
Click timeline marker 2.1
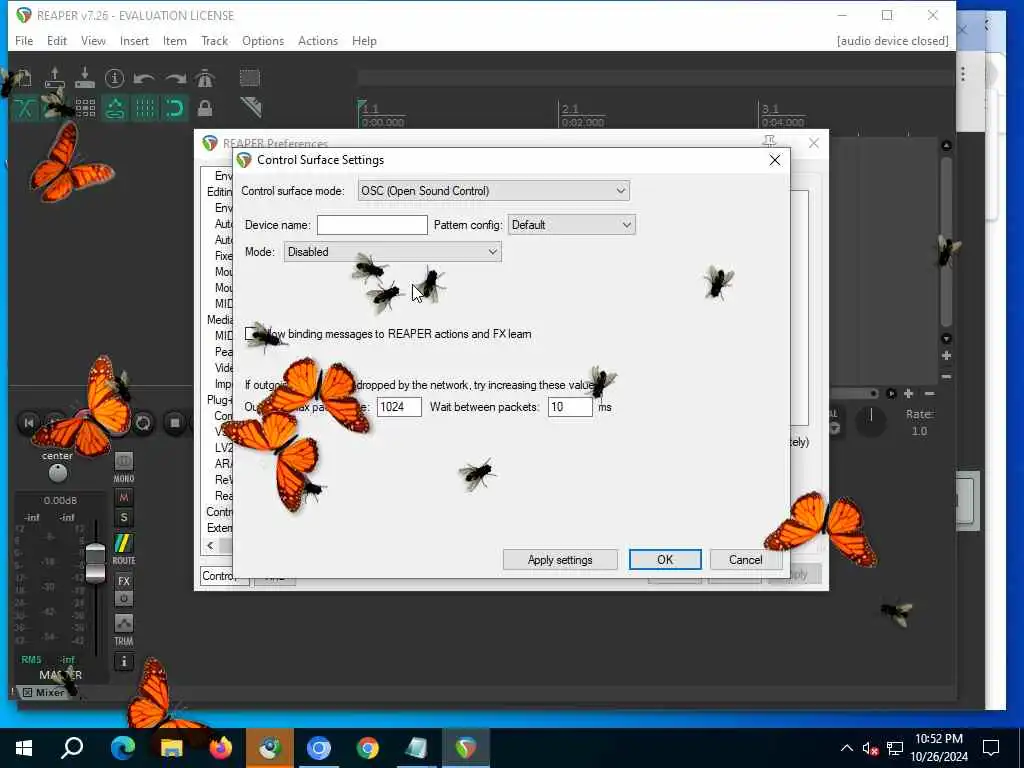[570, 108]
